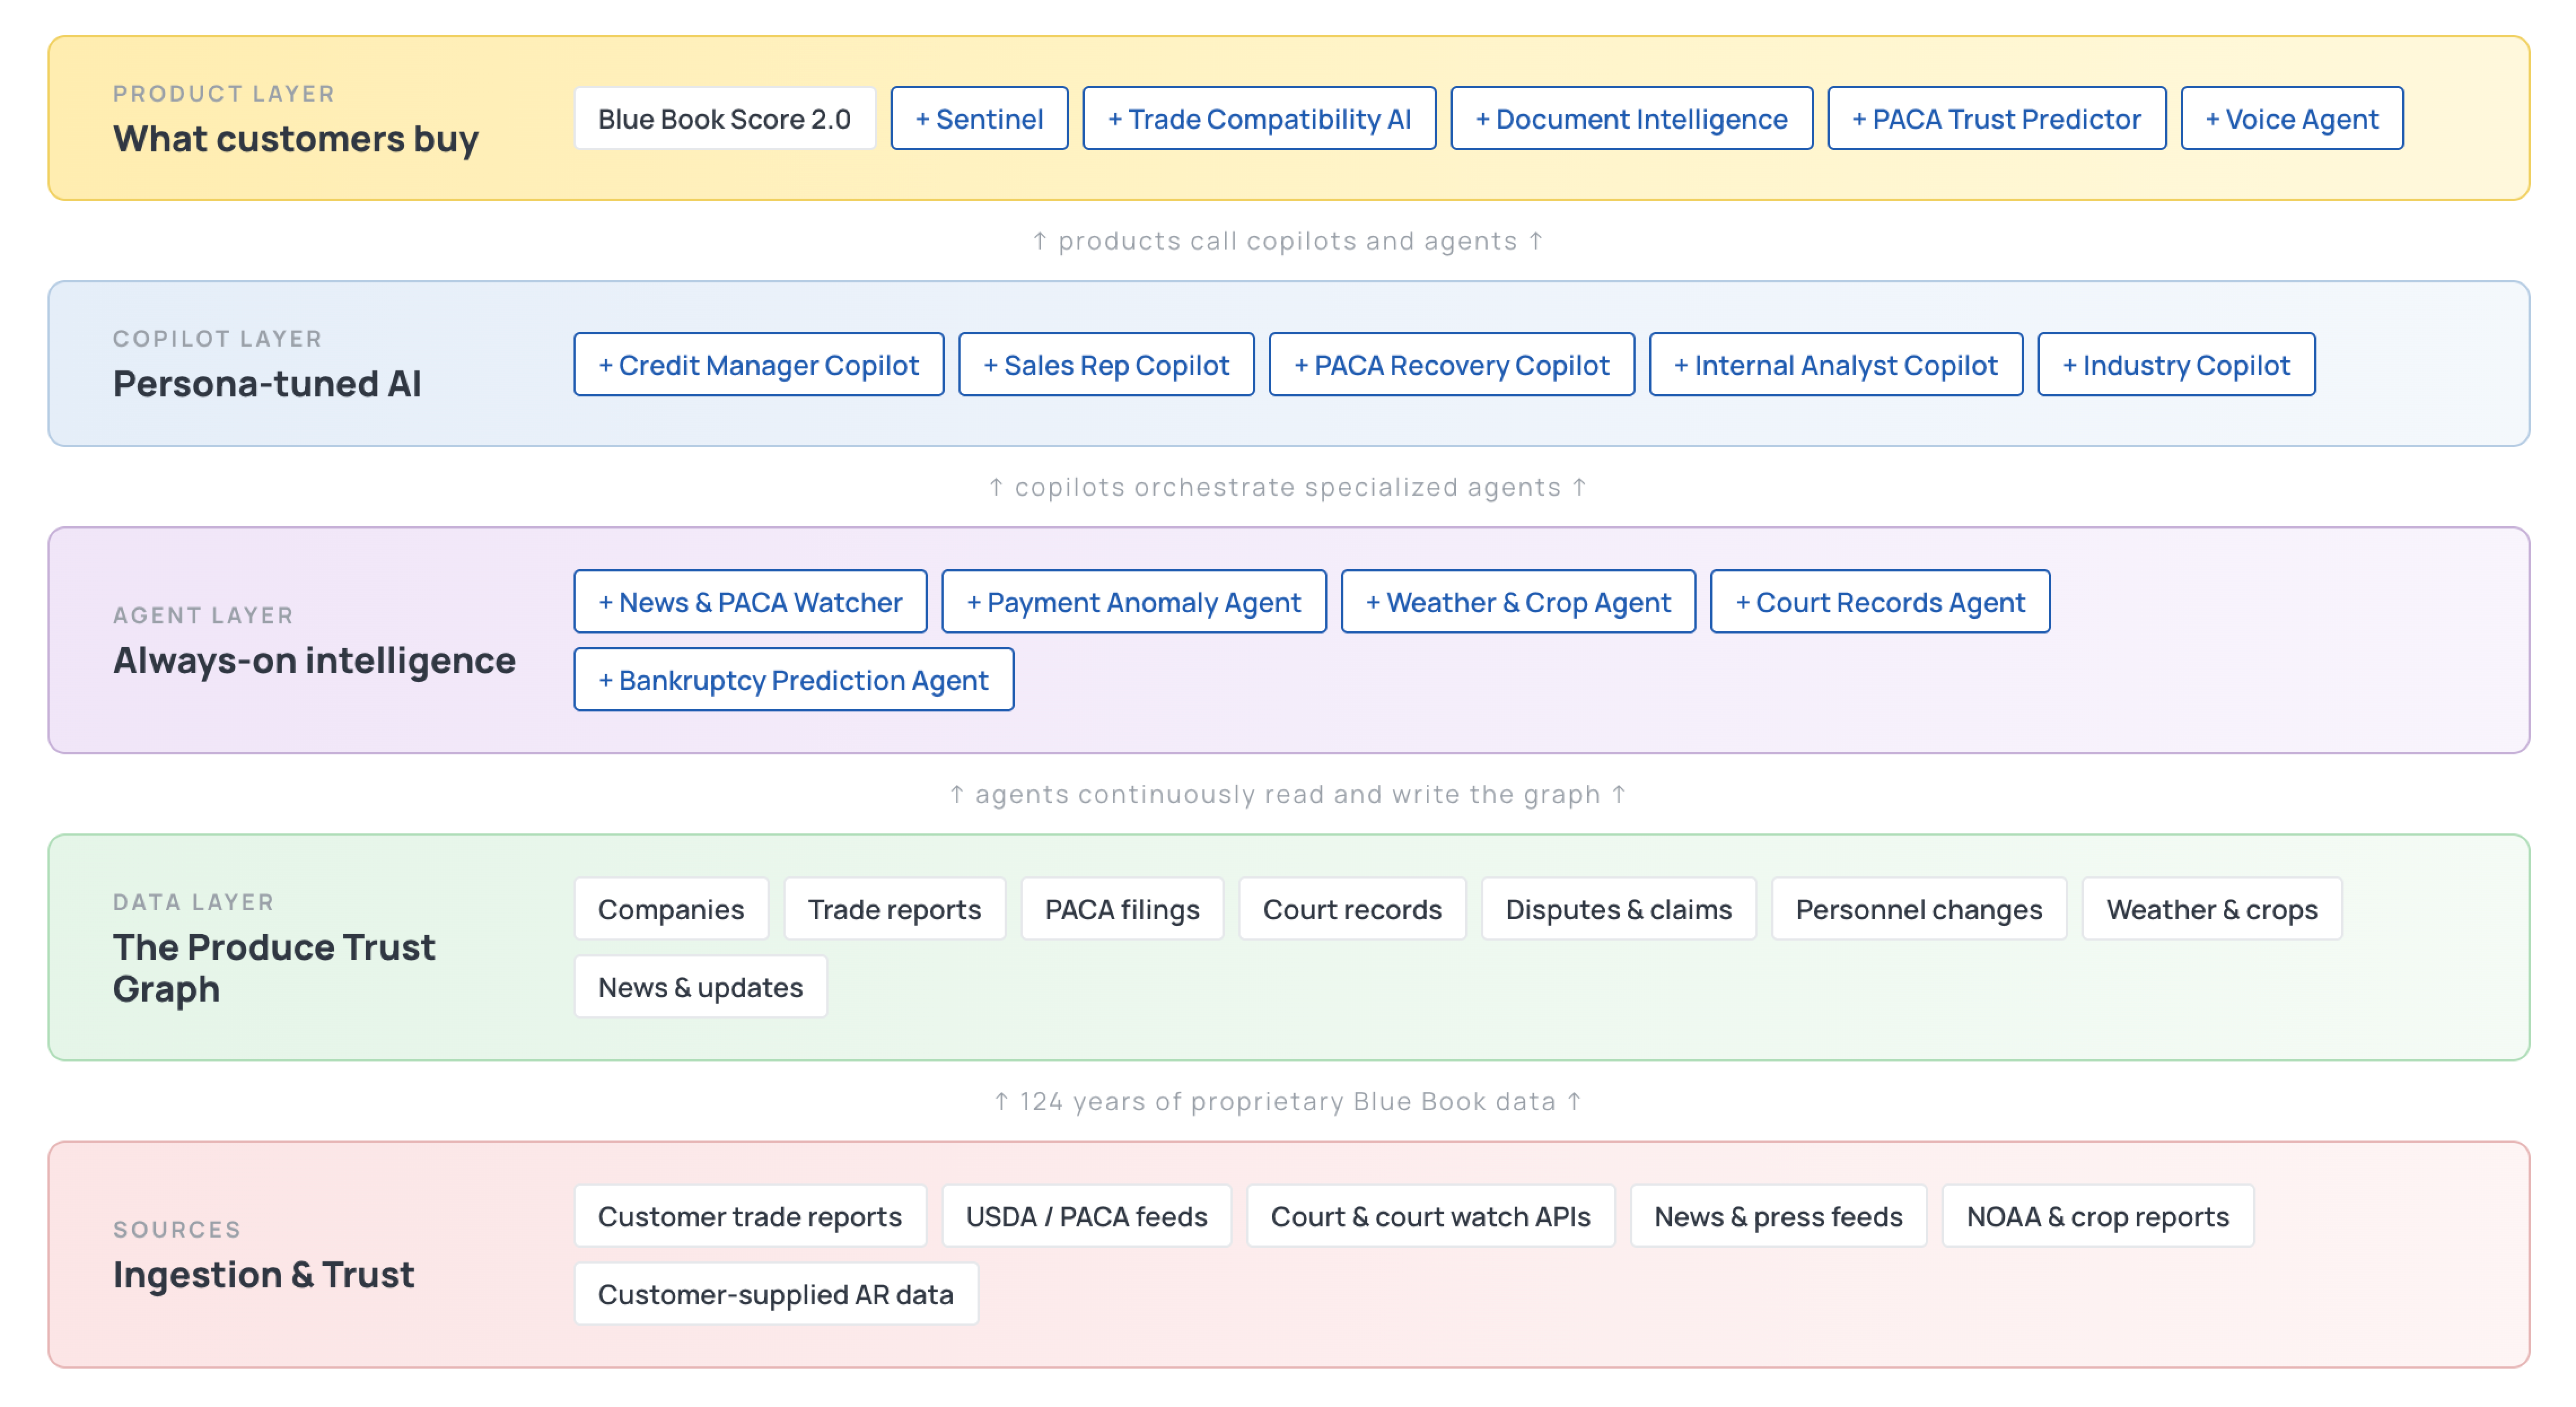Open the + Credit Manager Copilot chip

click(758, 365)
